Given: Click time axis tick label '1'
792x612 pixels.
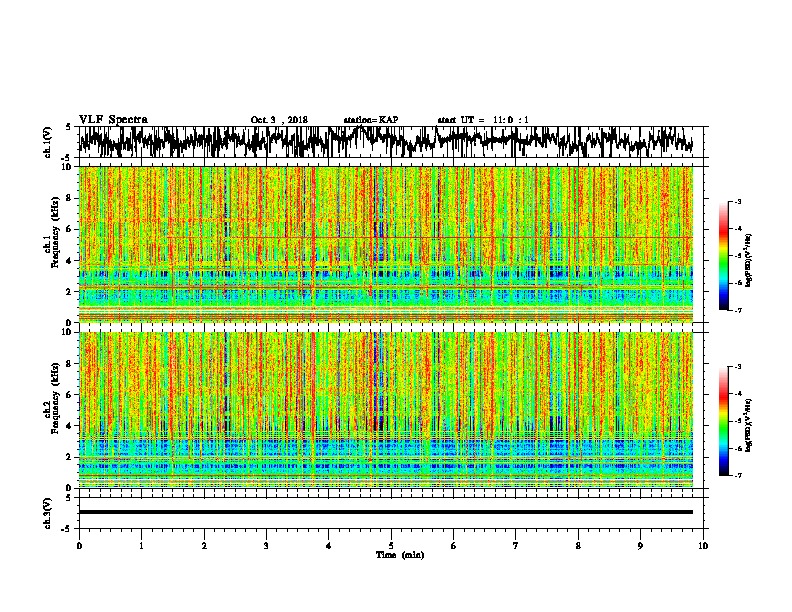Looking at the screenshot, I should (141, 546).
